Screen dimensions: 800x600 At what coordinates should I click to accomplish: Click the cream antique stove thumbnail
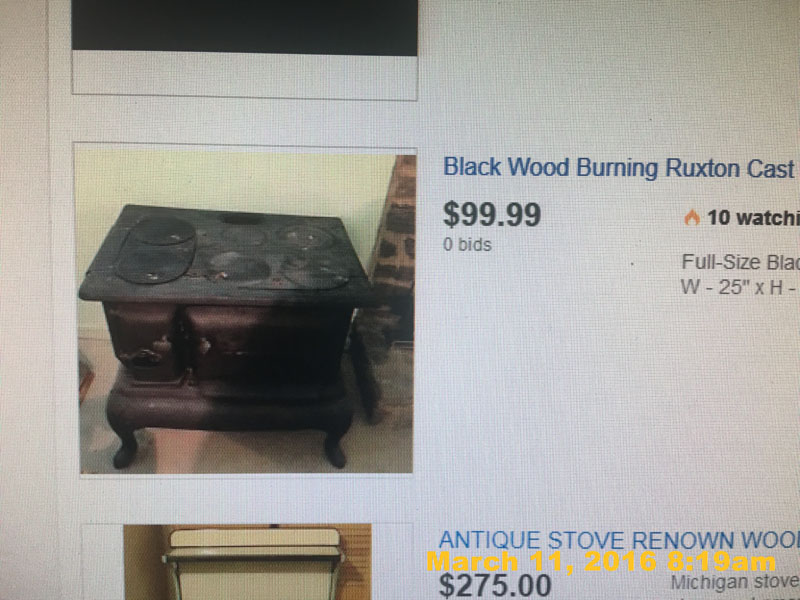coord(247,562)
